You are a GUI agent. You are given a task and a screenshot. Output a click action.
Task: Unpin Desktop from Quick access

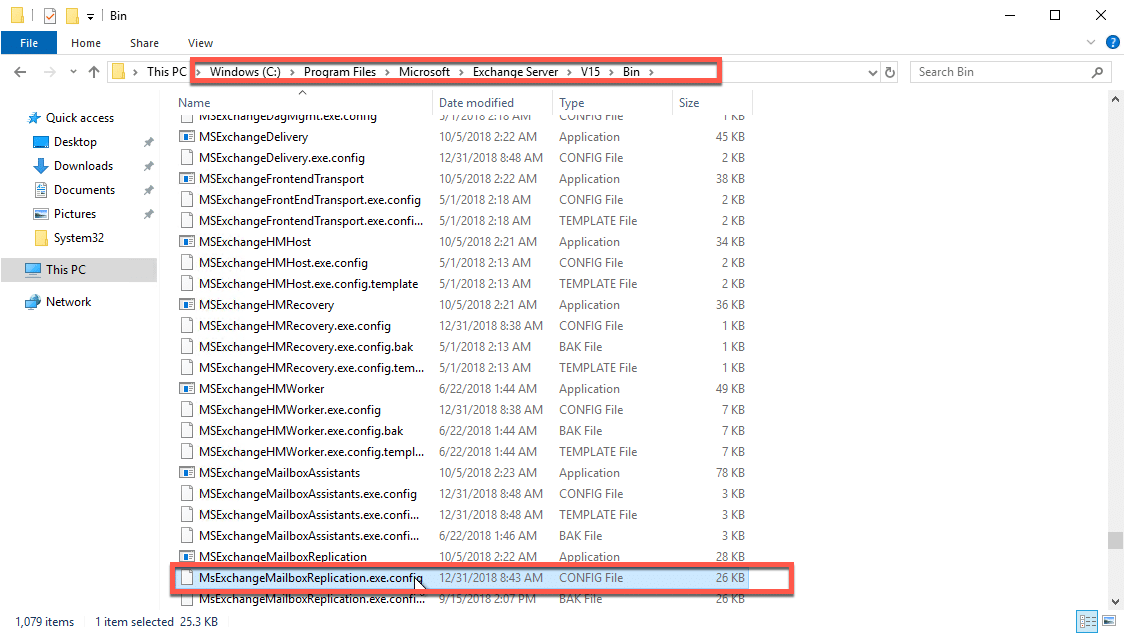[x=148, y=141]
